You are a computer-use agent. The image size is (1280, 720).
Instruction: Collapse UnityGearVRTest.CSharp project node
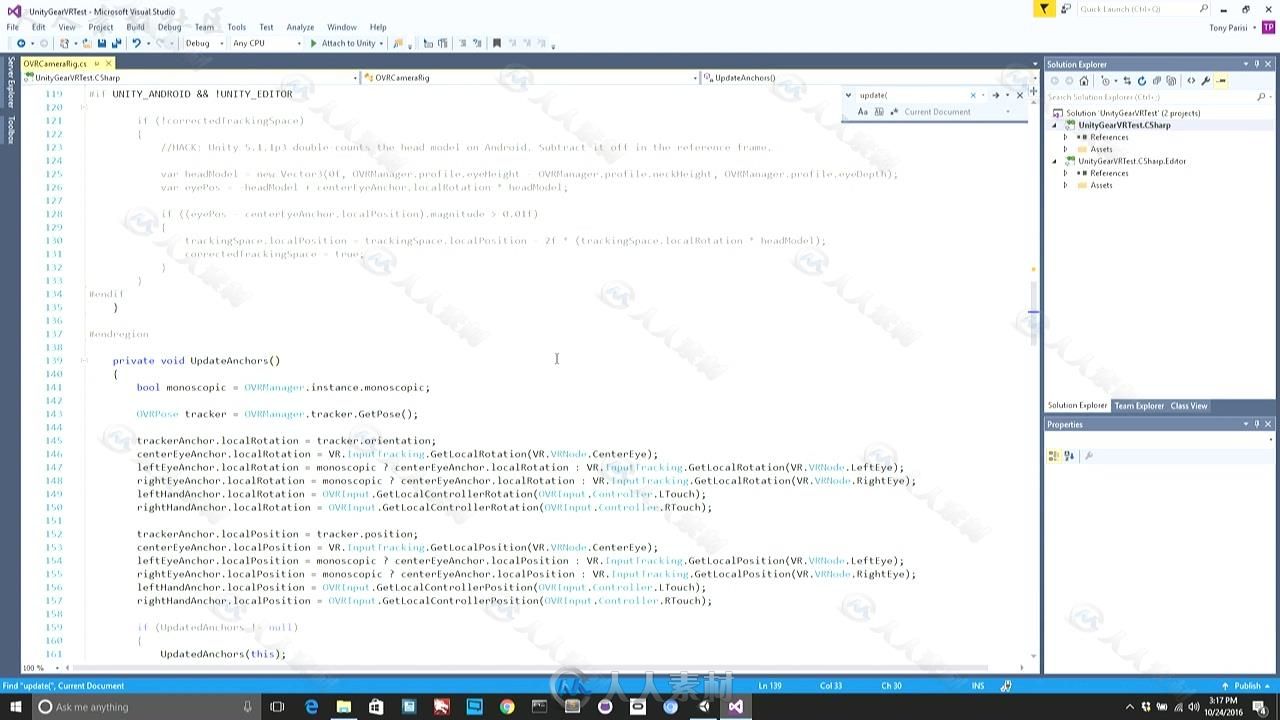[x=1054, y=125]
